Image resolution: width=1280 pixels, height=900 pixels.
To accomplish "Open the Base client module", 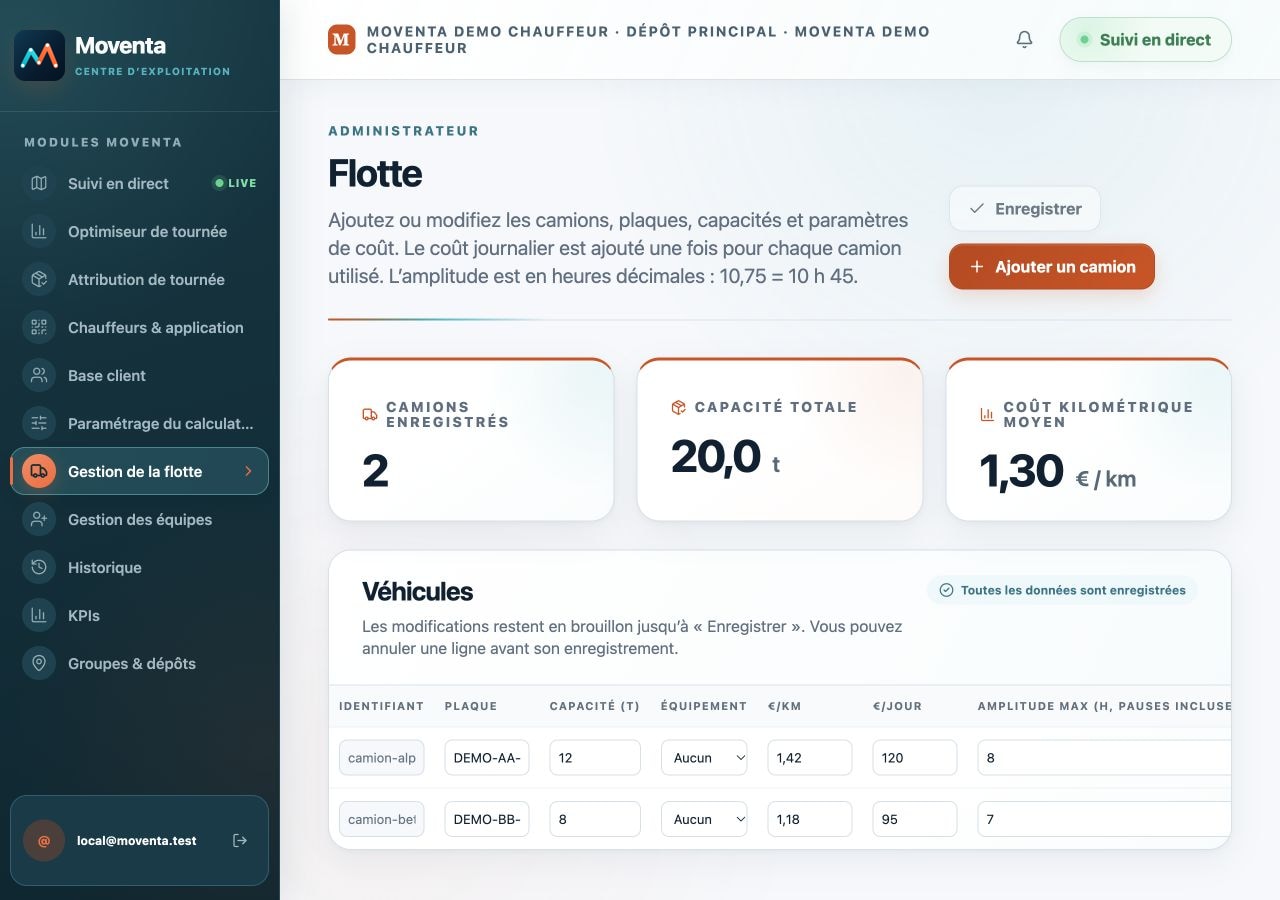I will pos(140,375).
